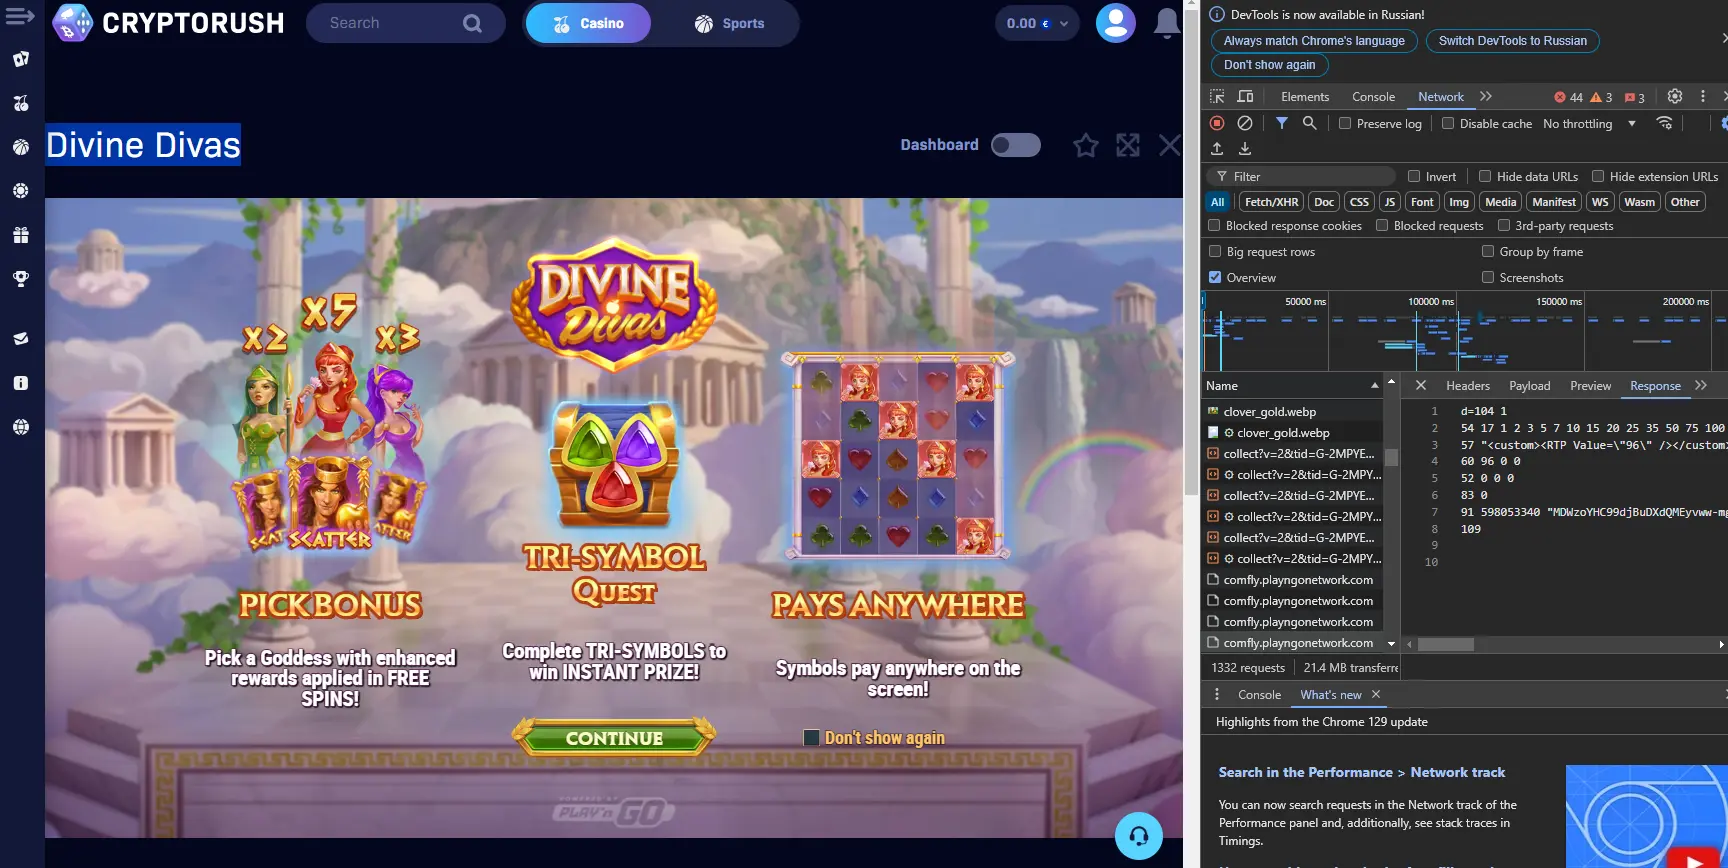The height and width of the screenshot is (868, 1728).
Task: Switch to the Elements tab
Action: (x=1305, y=97)
